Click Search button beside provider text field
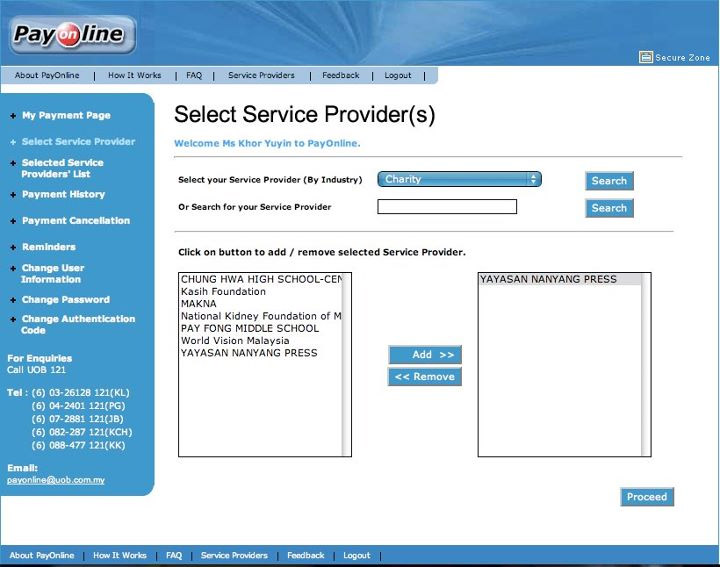 609,208
